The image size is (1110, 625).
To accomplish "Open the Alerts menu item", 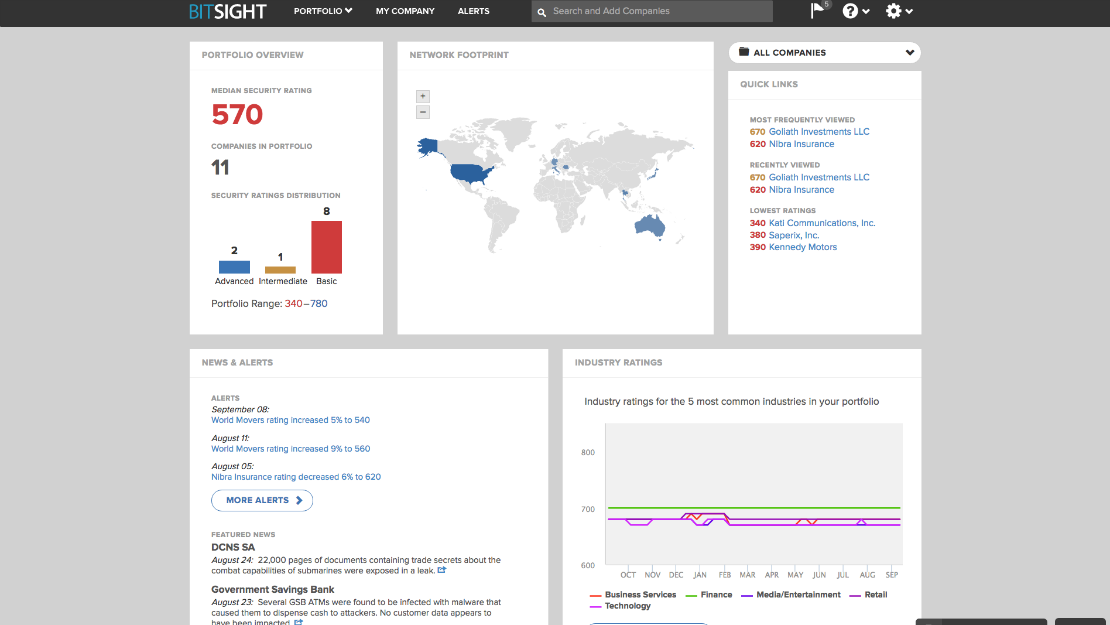I will (x=474, y=11).
